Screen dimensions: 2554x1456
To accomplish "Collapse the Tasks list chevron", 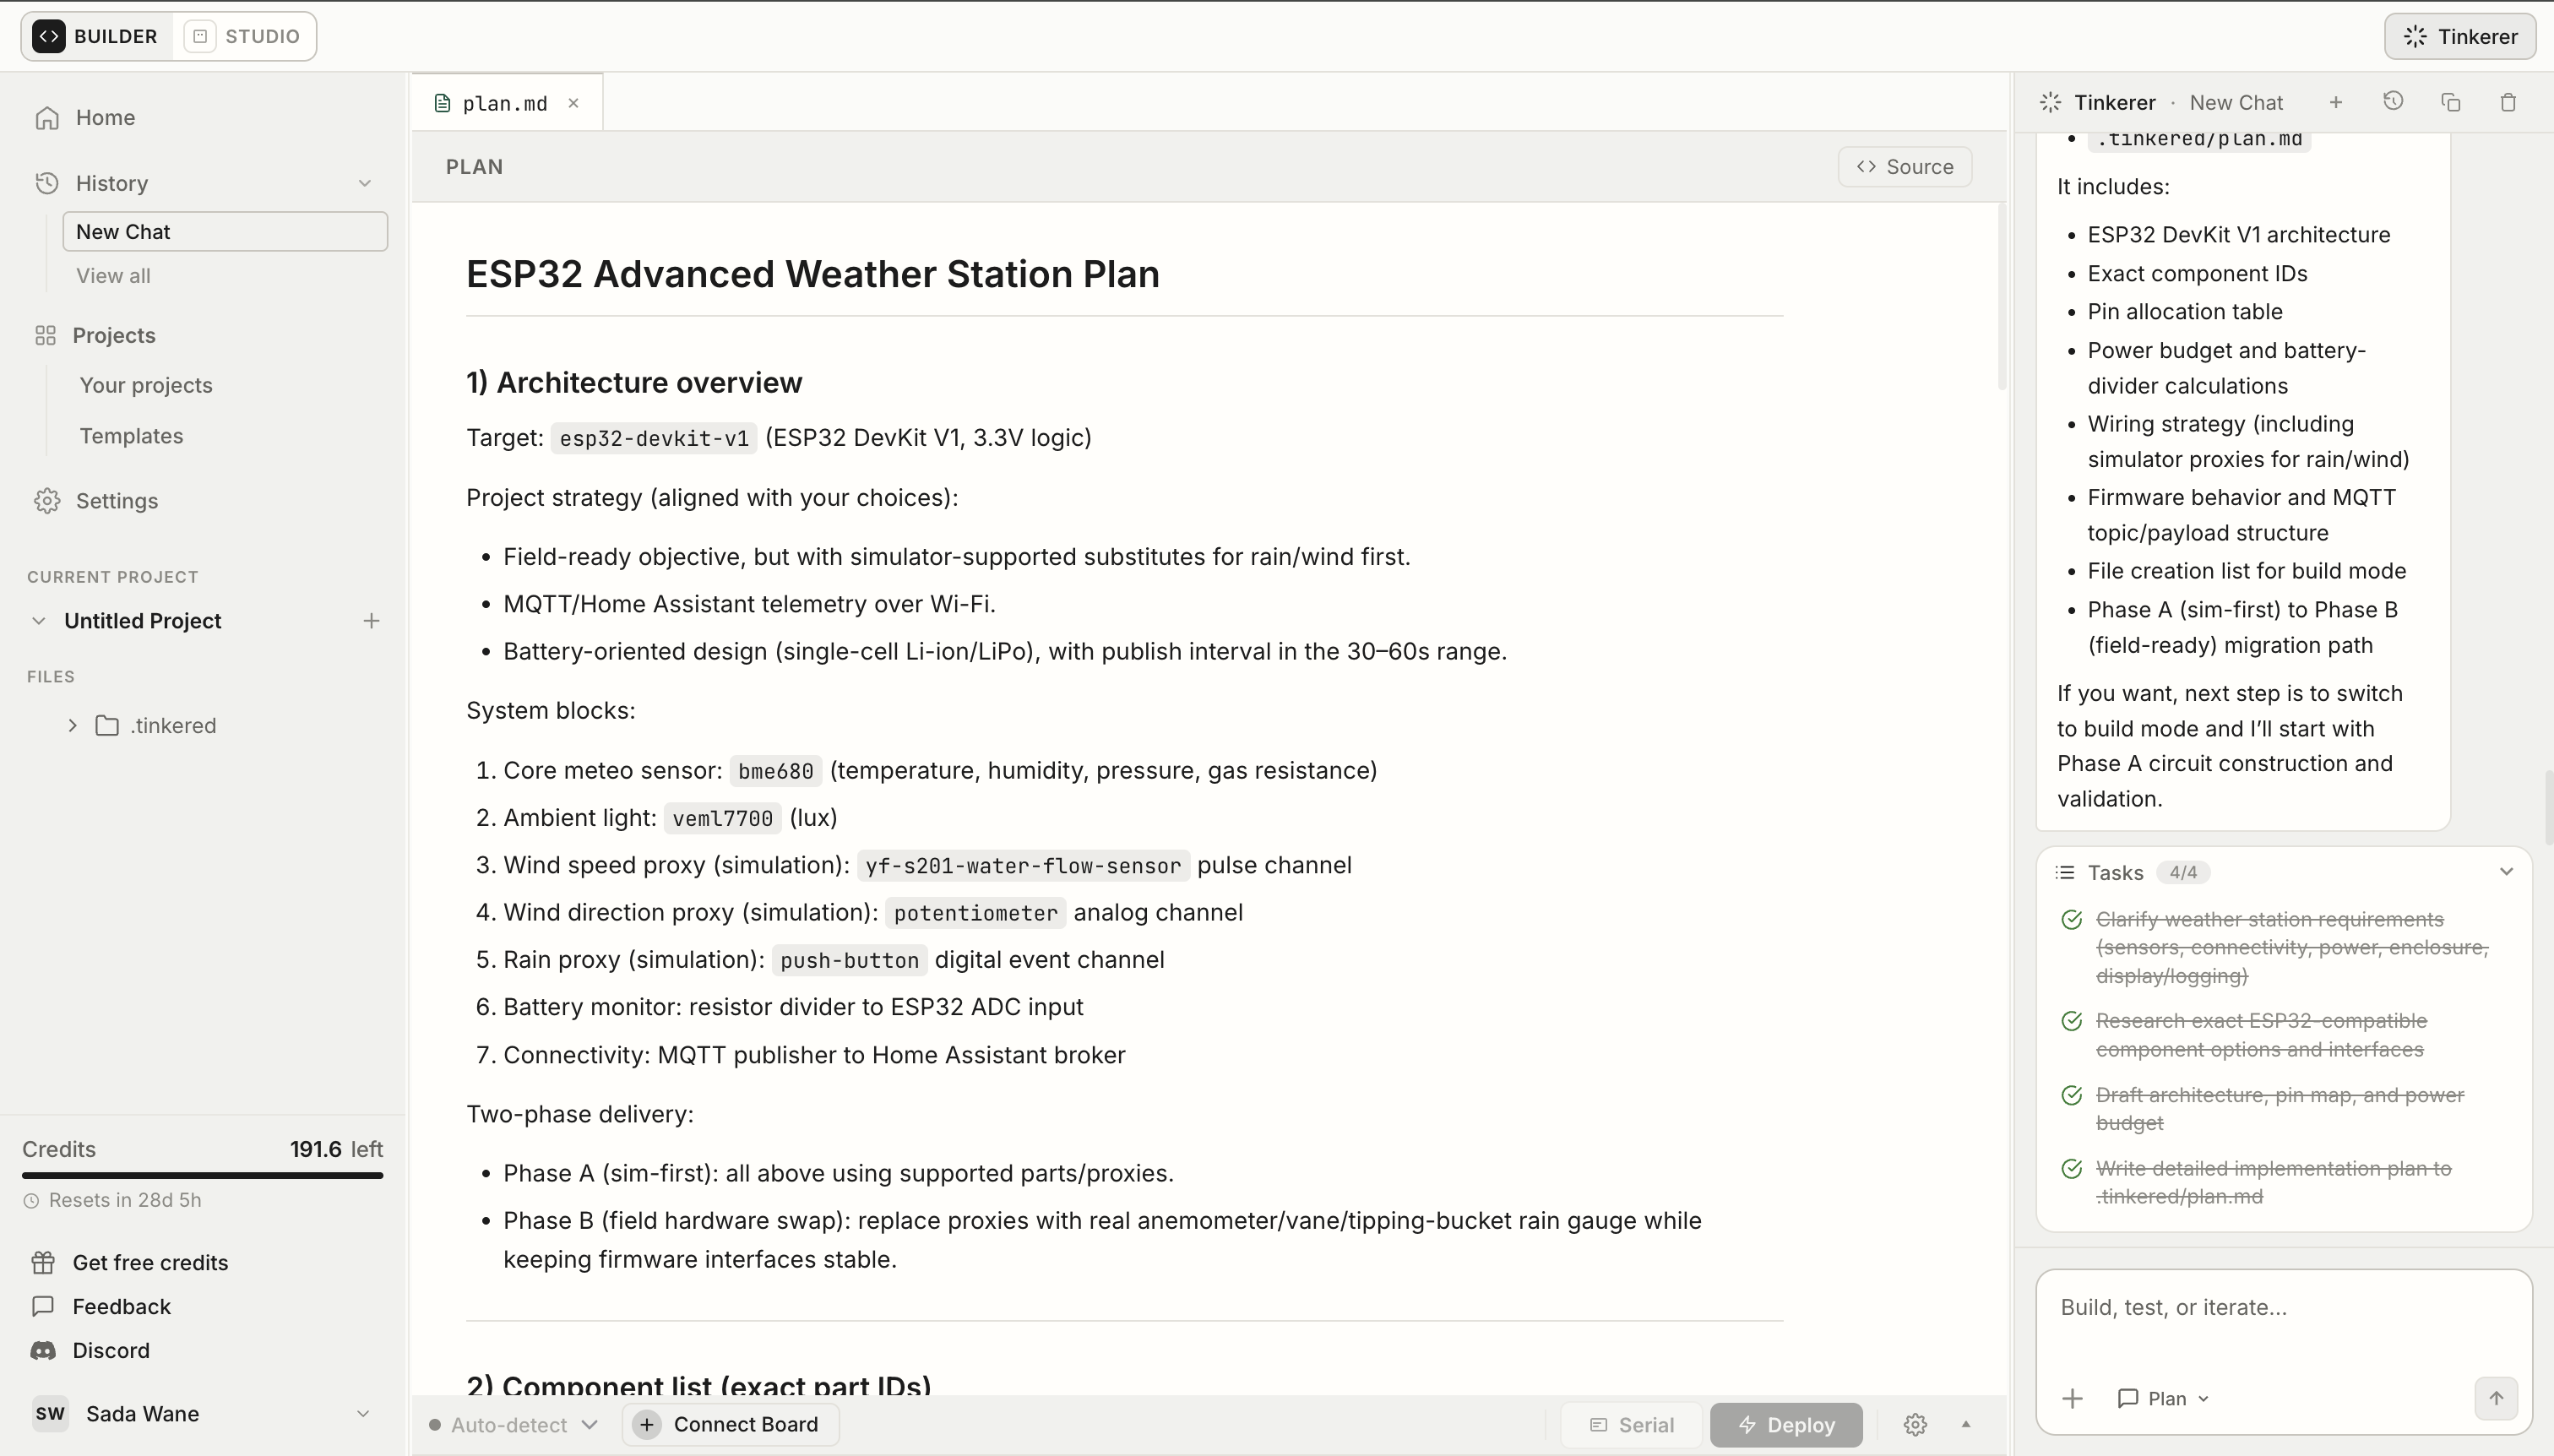I will 2506,872.
